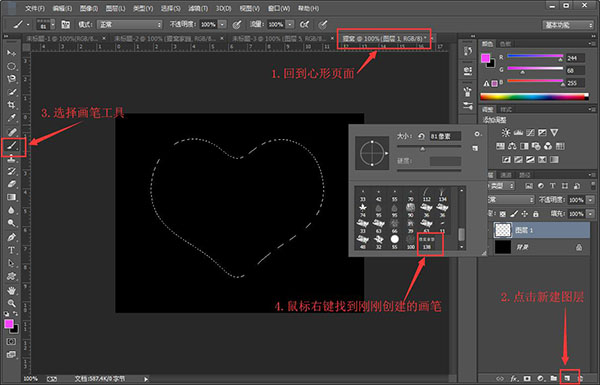Select the Pen tool

[11, 237]
